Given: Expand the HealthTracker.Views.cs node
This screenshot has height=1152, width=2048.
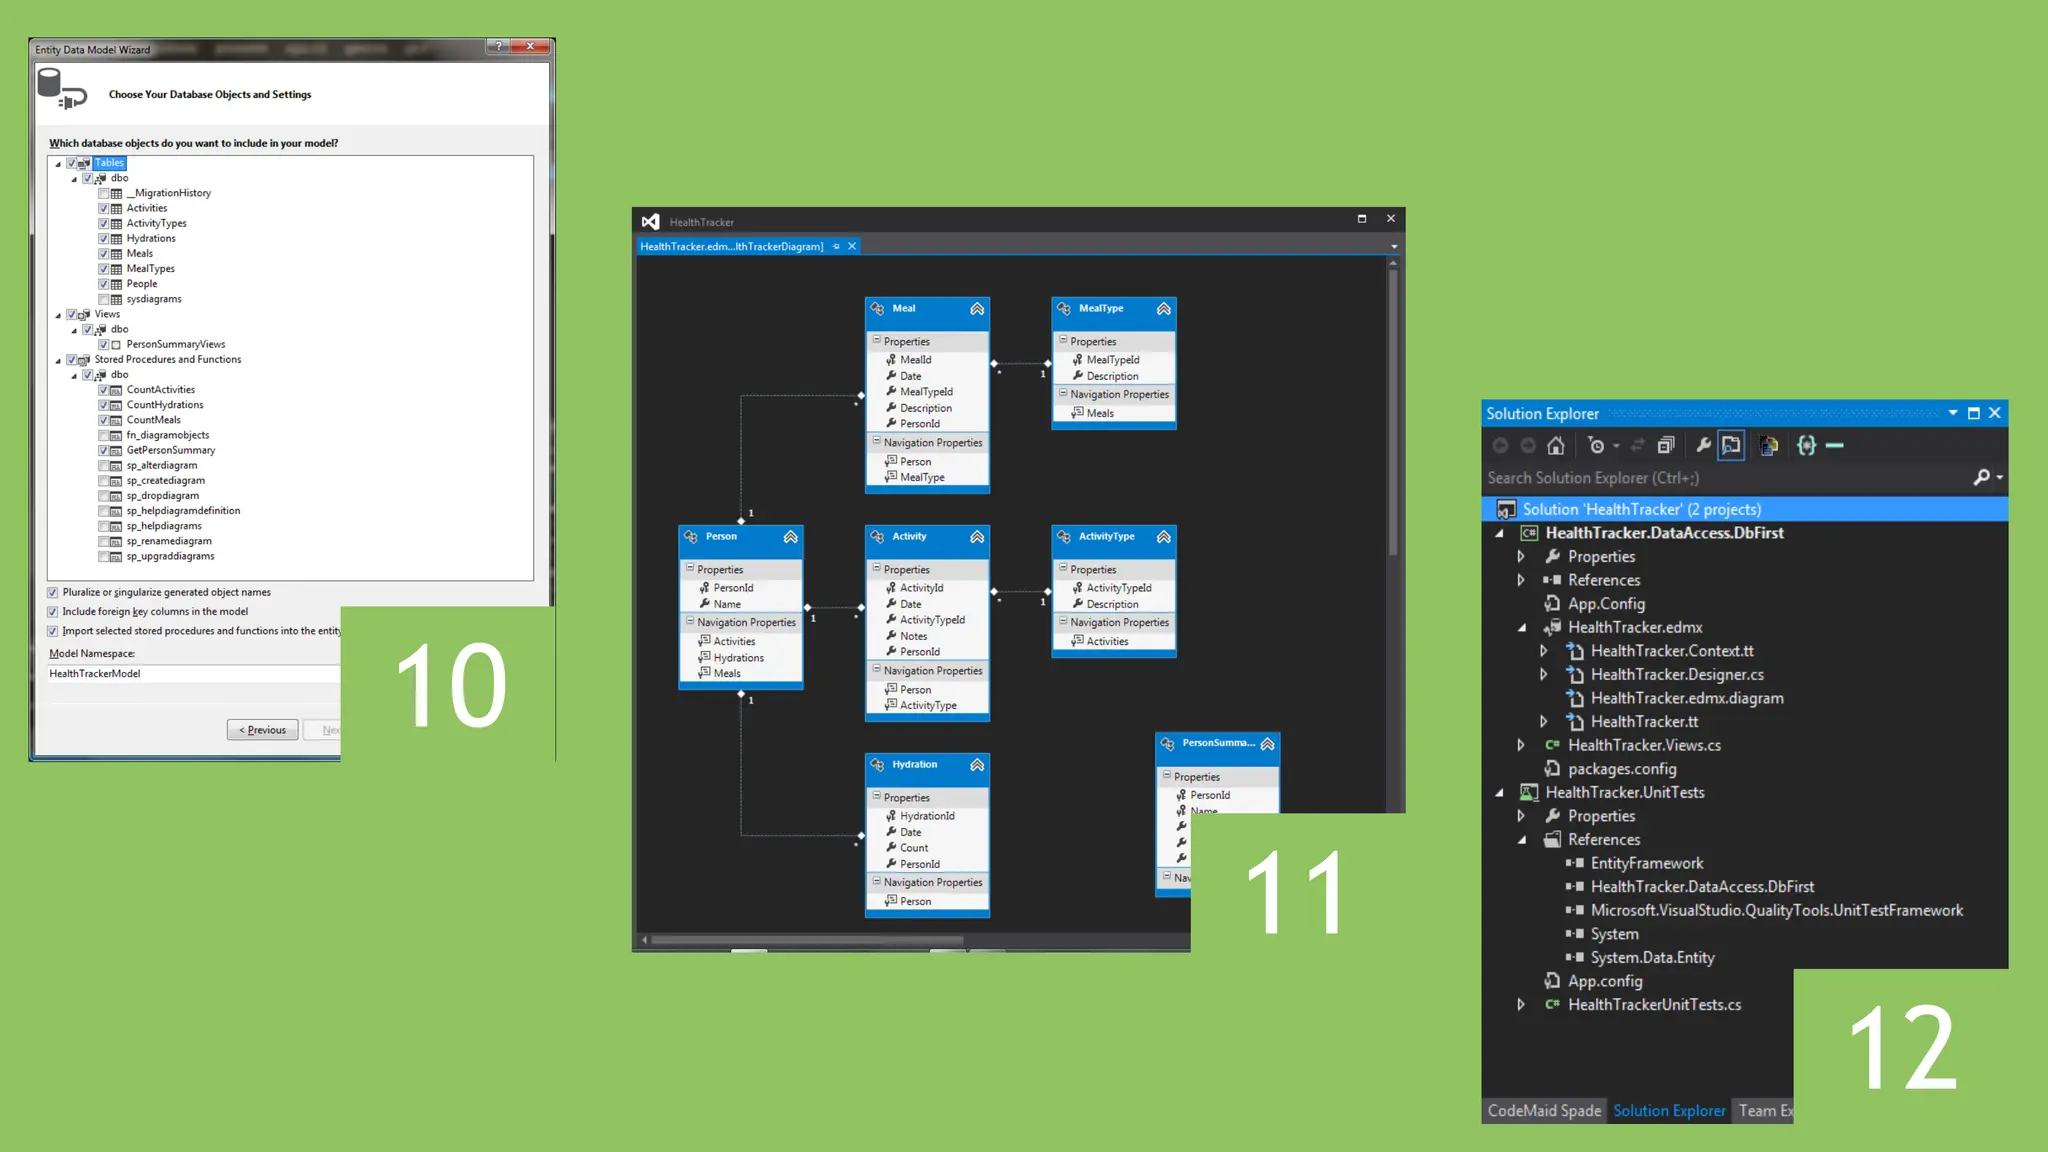Looking at the screenshot, I should click(x=1521, y=745).
